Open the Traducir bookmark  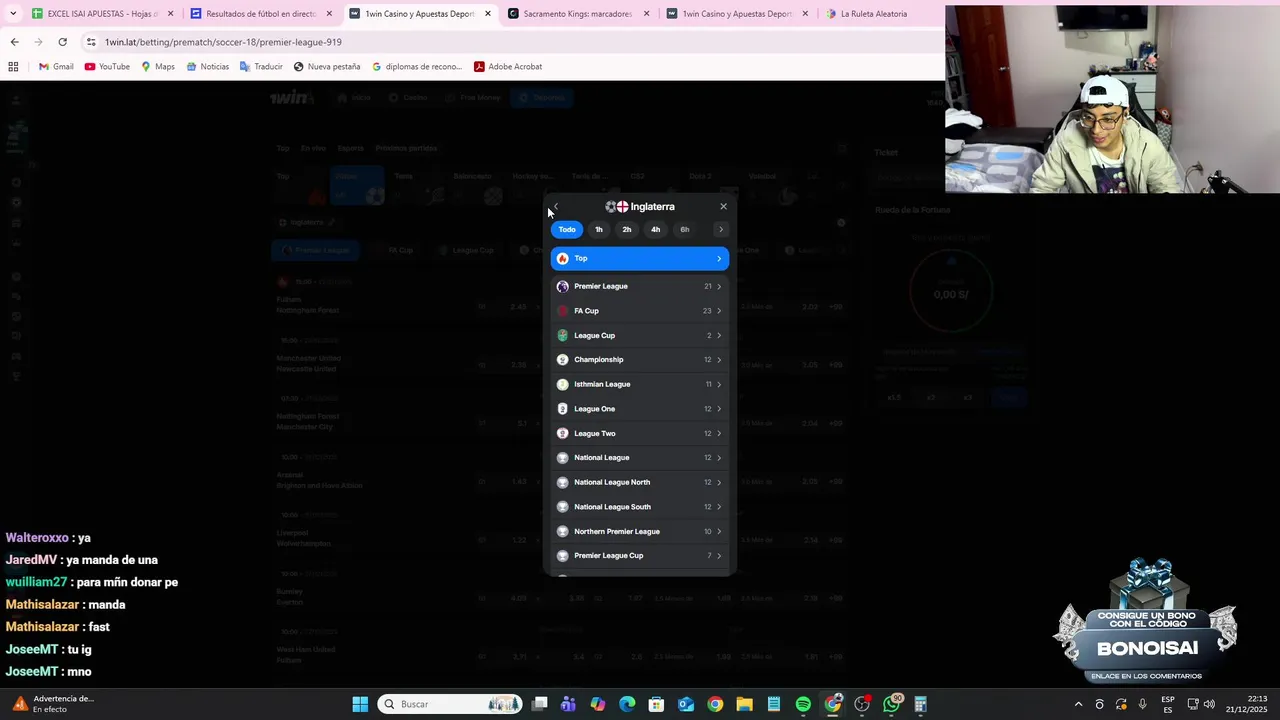click(261, 67)
